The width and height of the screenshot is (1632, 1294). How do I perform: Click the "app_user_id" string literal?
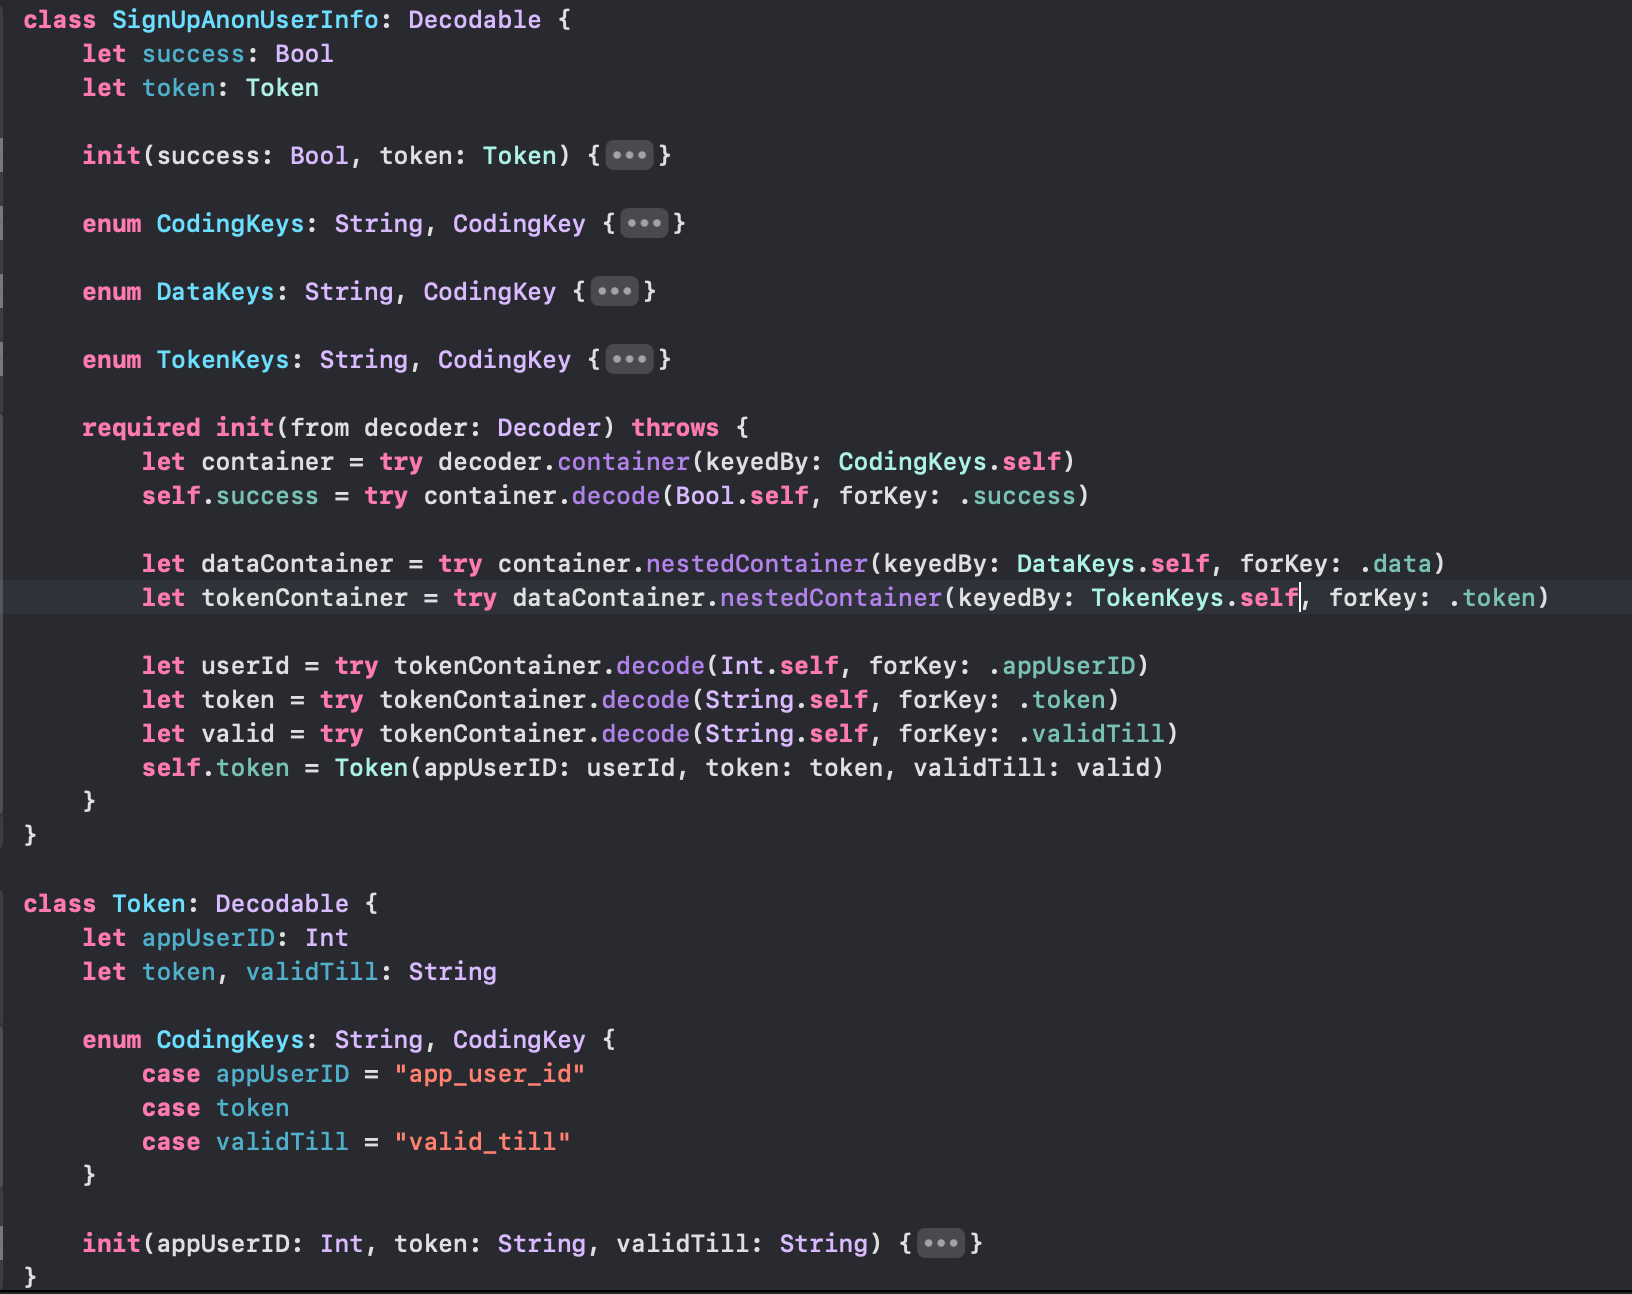click(x=489, y=1074)
